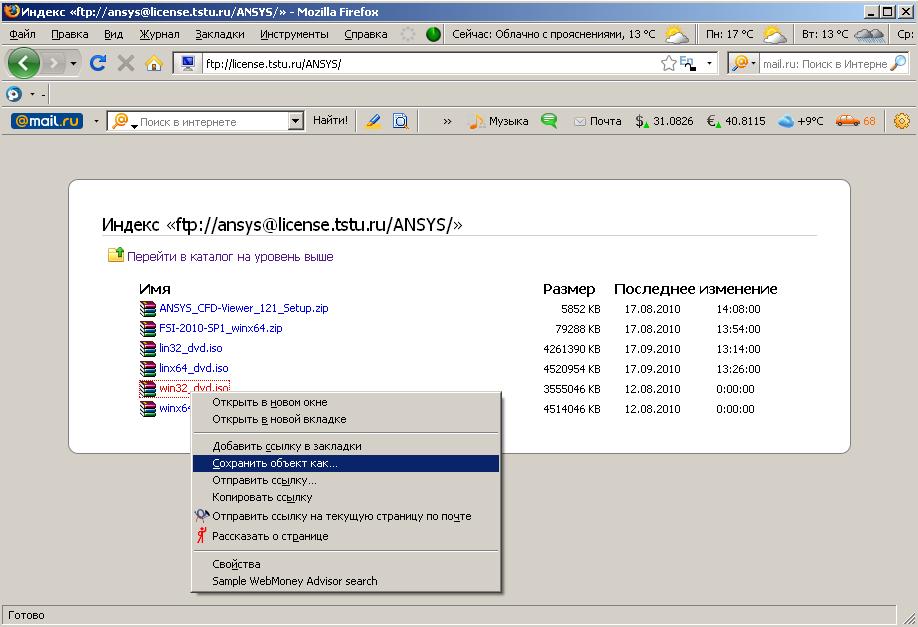Expand the address bar URL dropdown arrow
918x627 pixels.
pyautogui.click(x=709, y=63)
